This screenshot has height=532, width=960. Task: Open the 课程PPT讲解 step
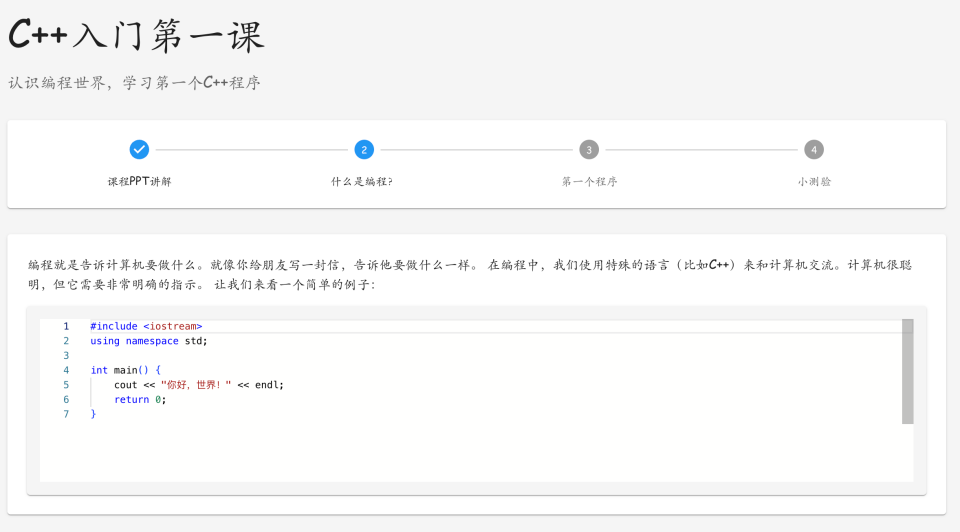tap(140, 181)
